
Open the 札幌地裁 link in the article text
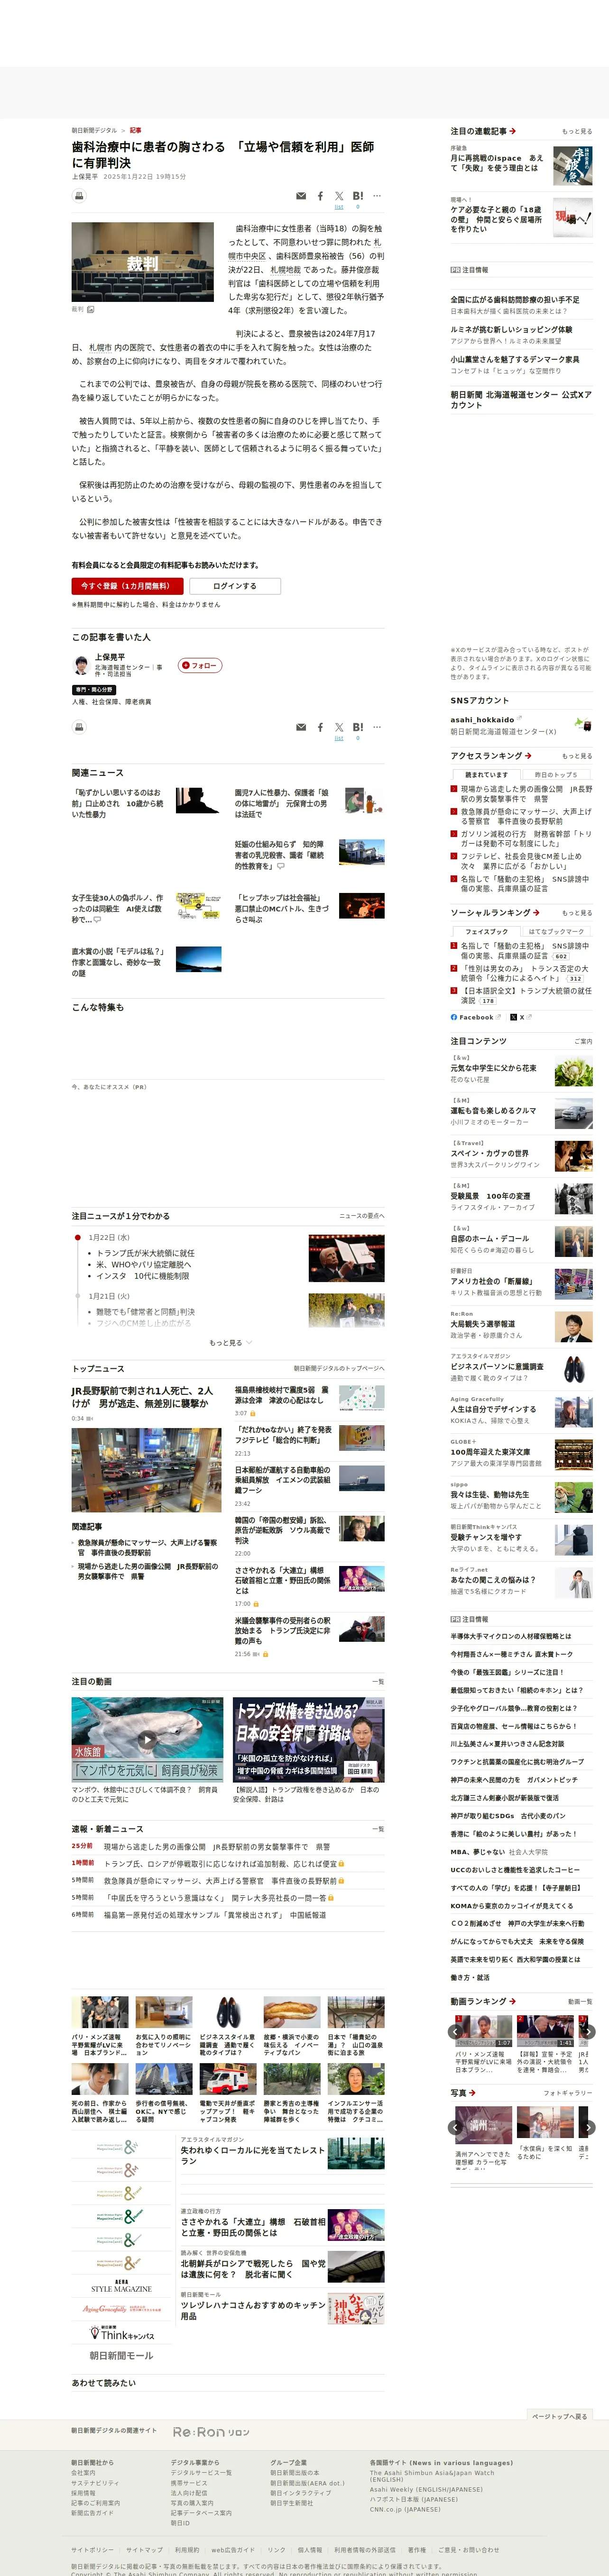(x=286, y=270)
